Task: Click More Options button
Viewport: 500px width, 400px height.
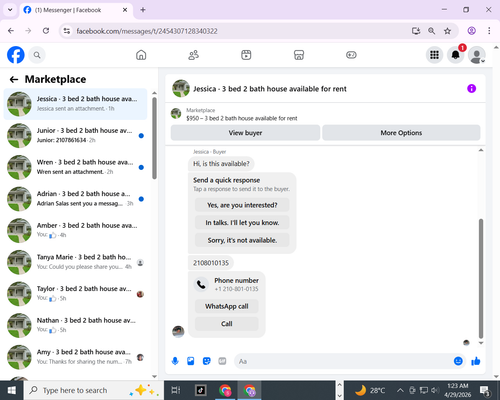Action: [401, 133]
